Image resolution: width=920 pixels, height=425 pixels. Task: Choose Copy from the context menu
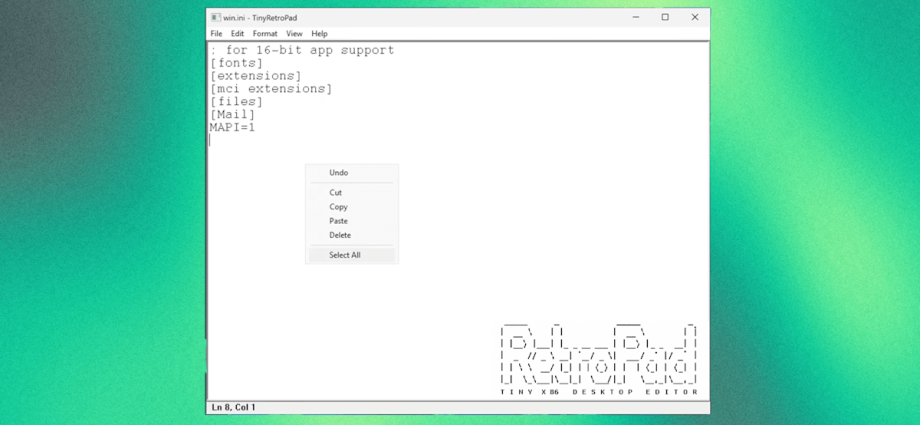pyautogui.click(x=352, y=207)
